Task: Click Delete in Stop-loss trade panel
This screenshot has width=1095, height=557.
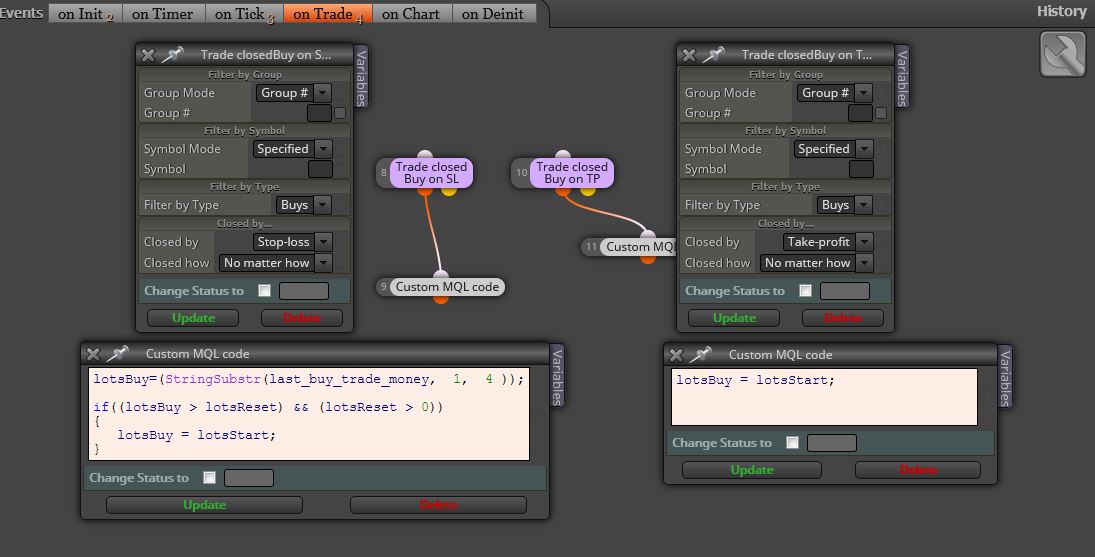Action: pyautogui.click(x=302, y=318)
